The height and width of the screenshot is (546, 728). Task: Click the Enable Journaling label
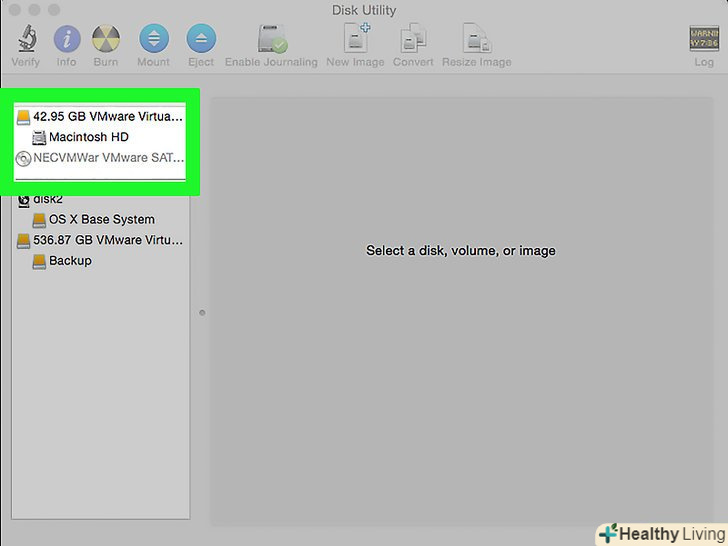pos(271,62)
